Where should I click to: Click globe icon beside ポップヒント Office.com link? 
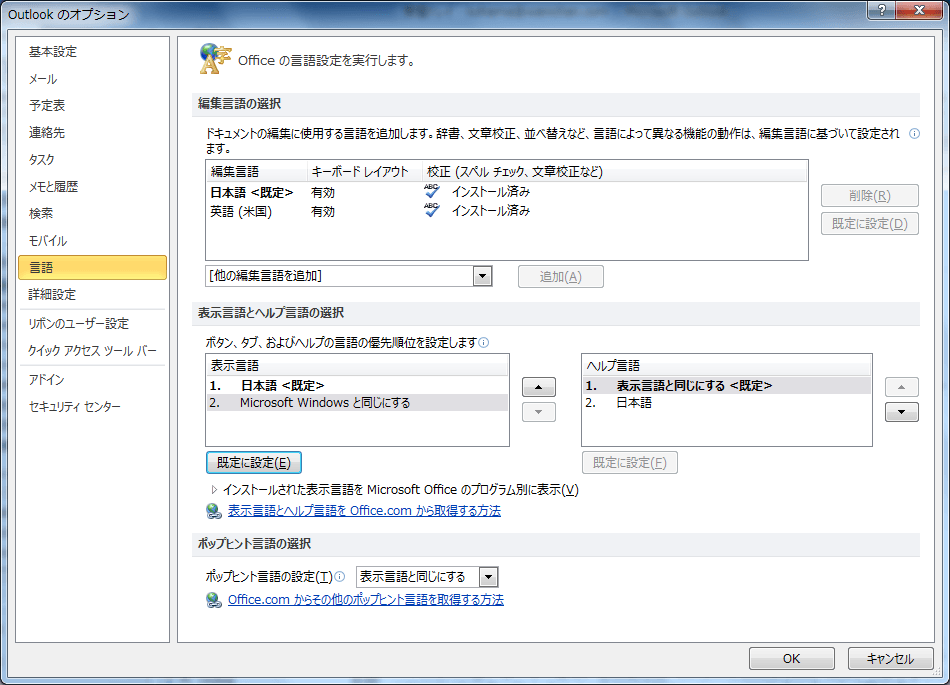[x=213, y=600]
